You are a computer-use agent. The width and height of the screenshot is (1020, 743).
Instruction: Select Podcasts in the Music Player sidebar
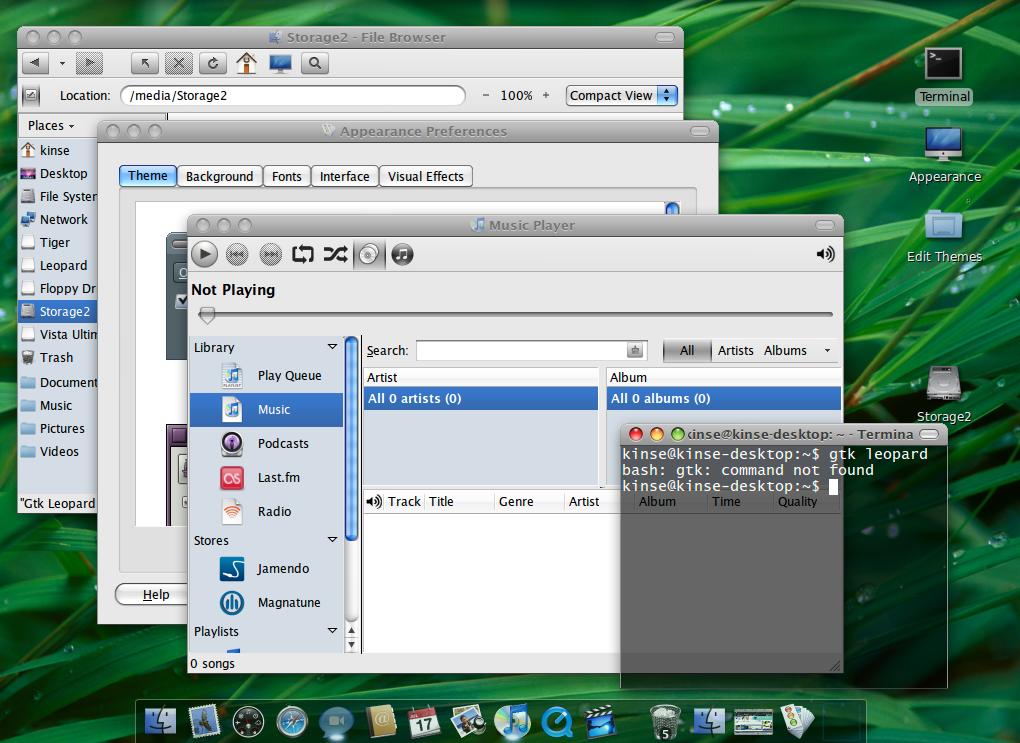(x=267, y=443)
